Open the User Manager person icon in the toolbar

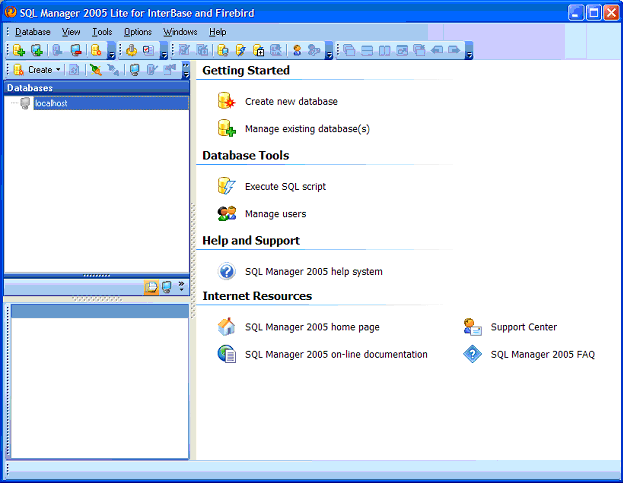(x=297, y=50)
